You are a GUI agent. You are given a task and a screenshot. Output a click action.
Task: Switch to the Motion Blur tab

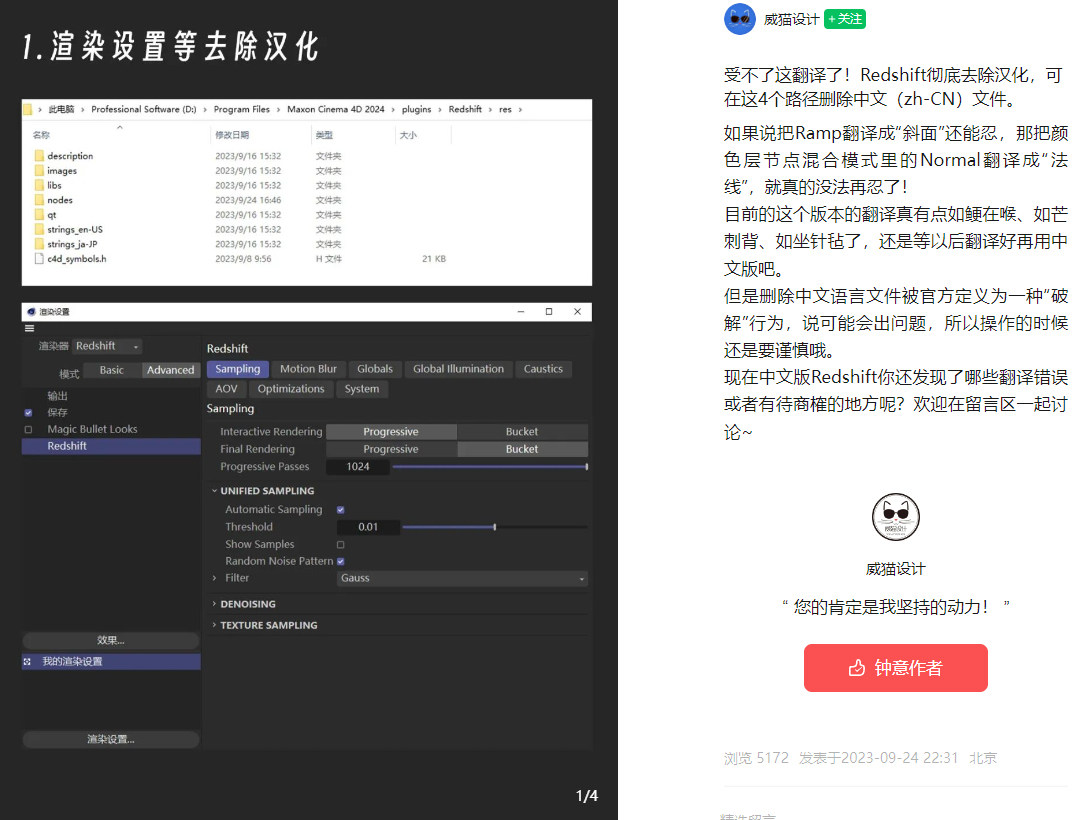(x=308, y=369)
